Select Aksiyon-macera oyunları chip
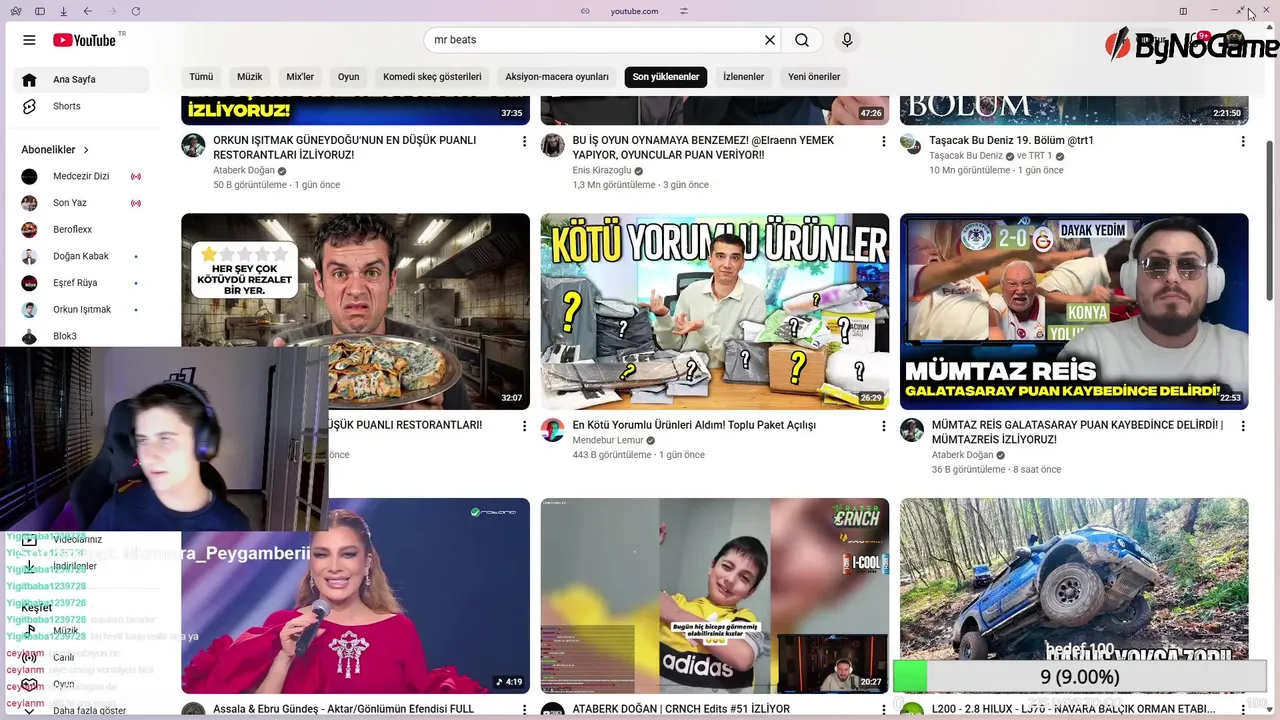1280x720 pixels. (557, 77)
